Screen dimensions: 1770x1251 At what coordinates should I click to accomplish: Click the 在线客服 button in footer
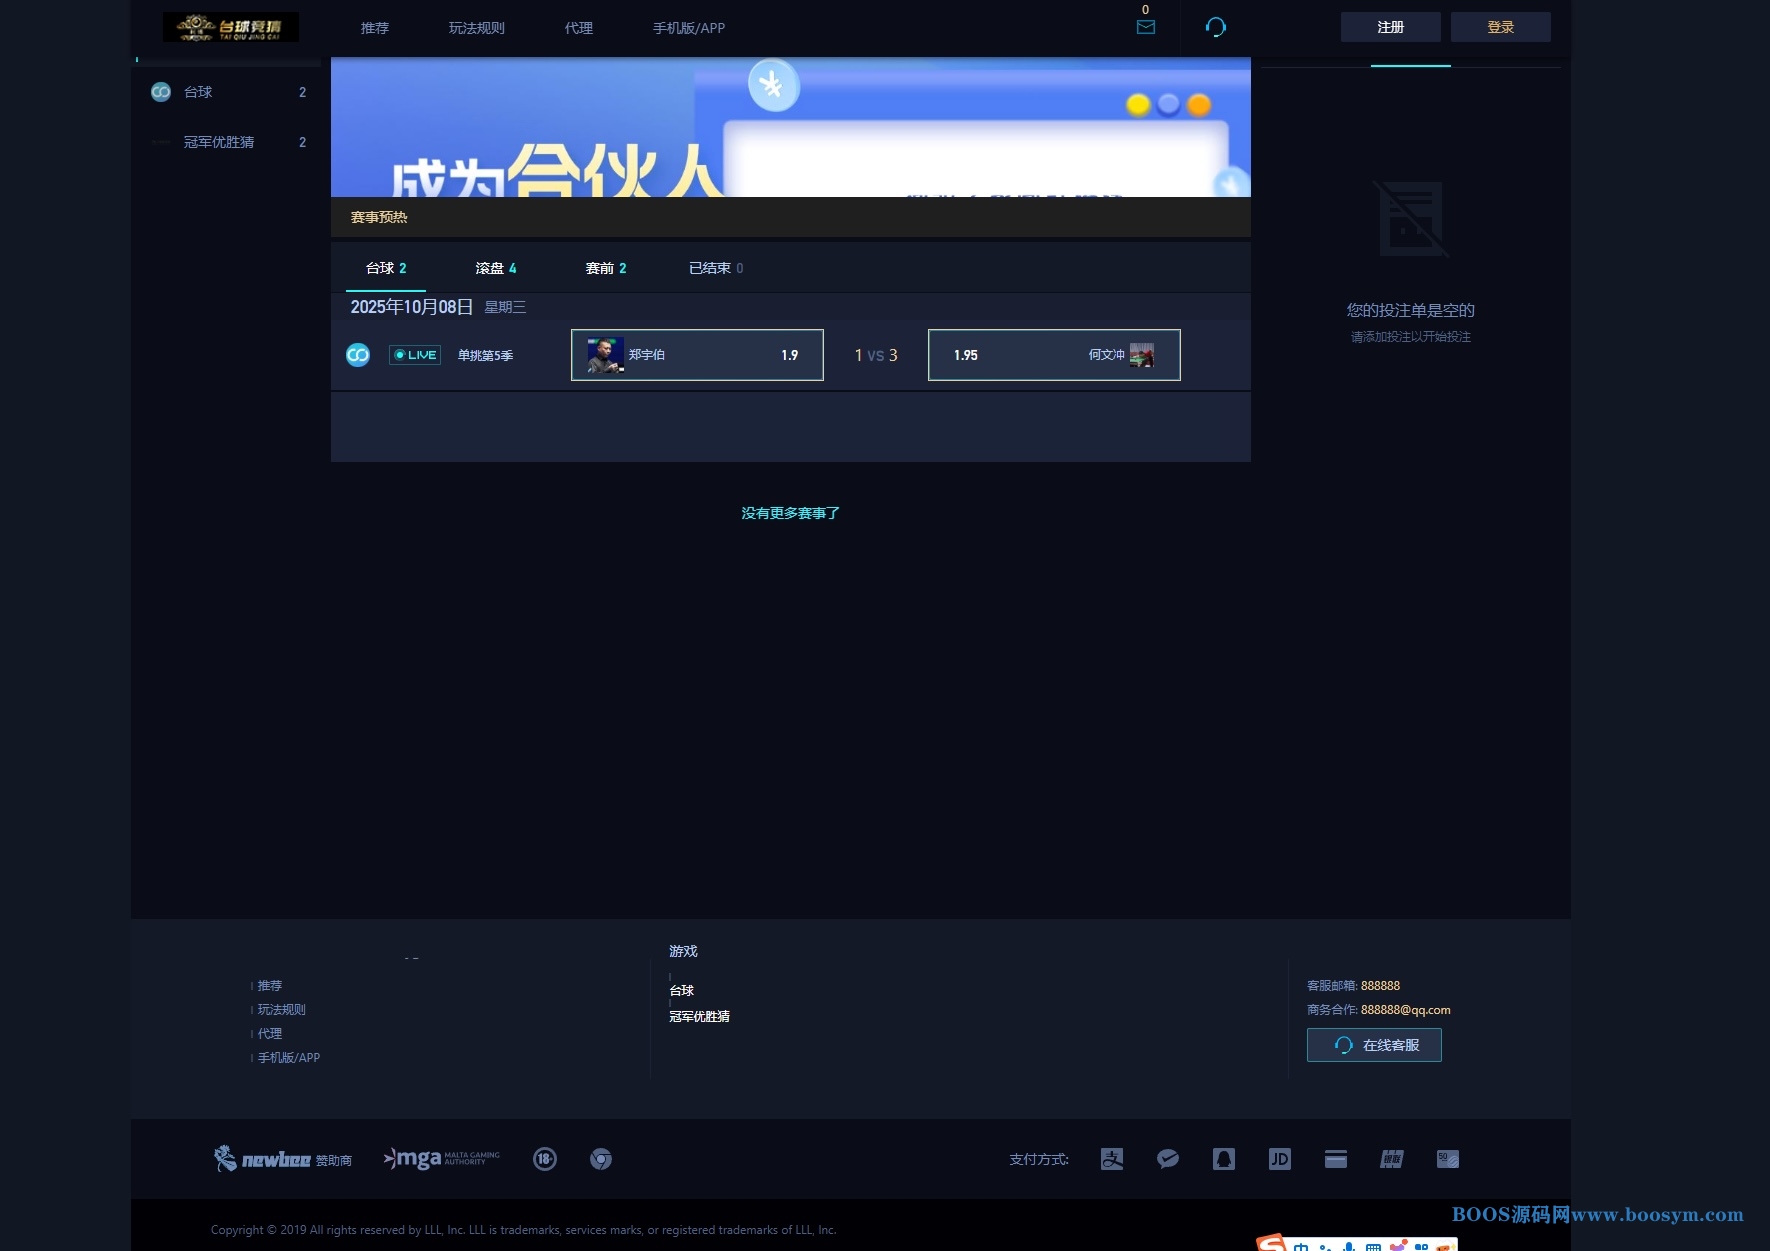(1374, 1045)
